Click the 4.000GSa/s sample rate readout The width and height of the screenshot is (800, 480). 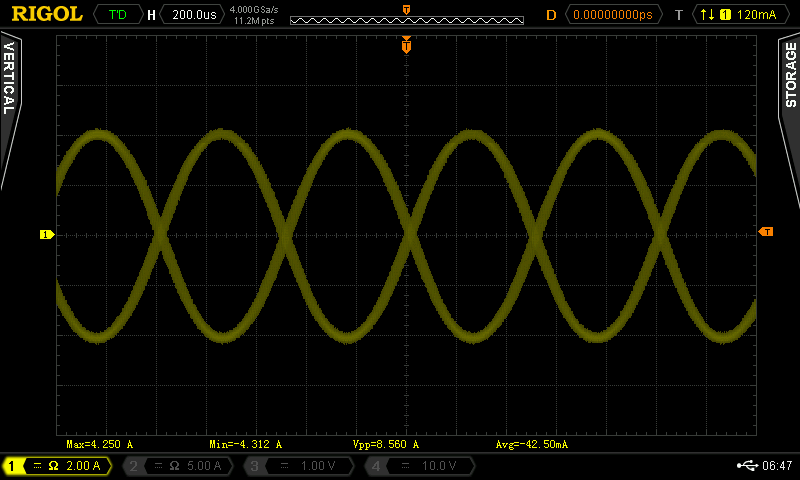pyautogui.click(x=254, y=9)
